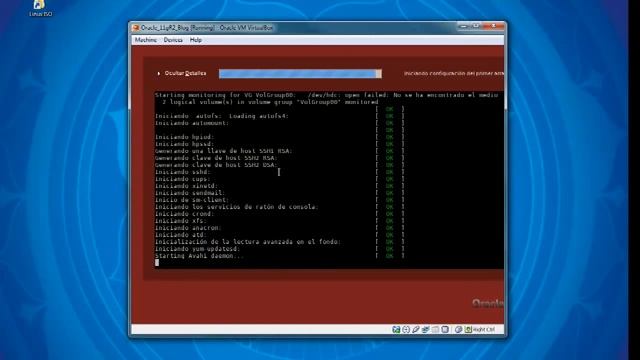Click the 'Iniciando hpssd:' console line
This screenshot has width=640, height=360.
point(184,144)
